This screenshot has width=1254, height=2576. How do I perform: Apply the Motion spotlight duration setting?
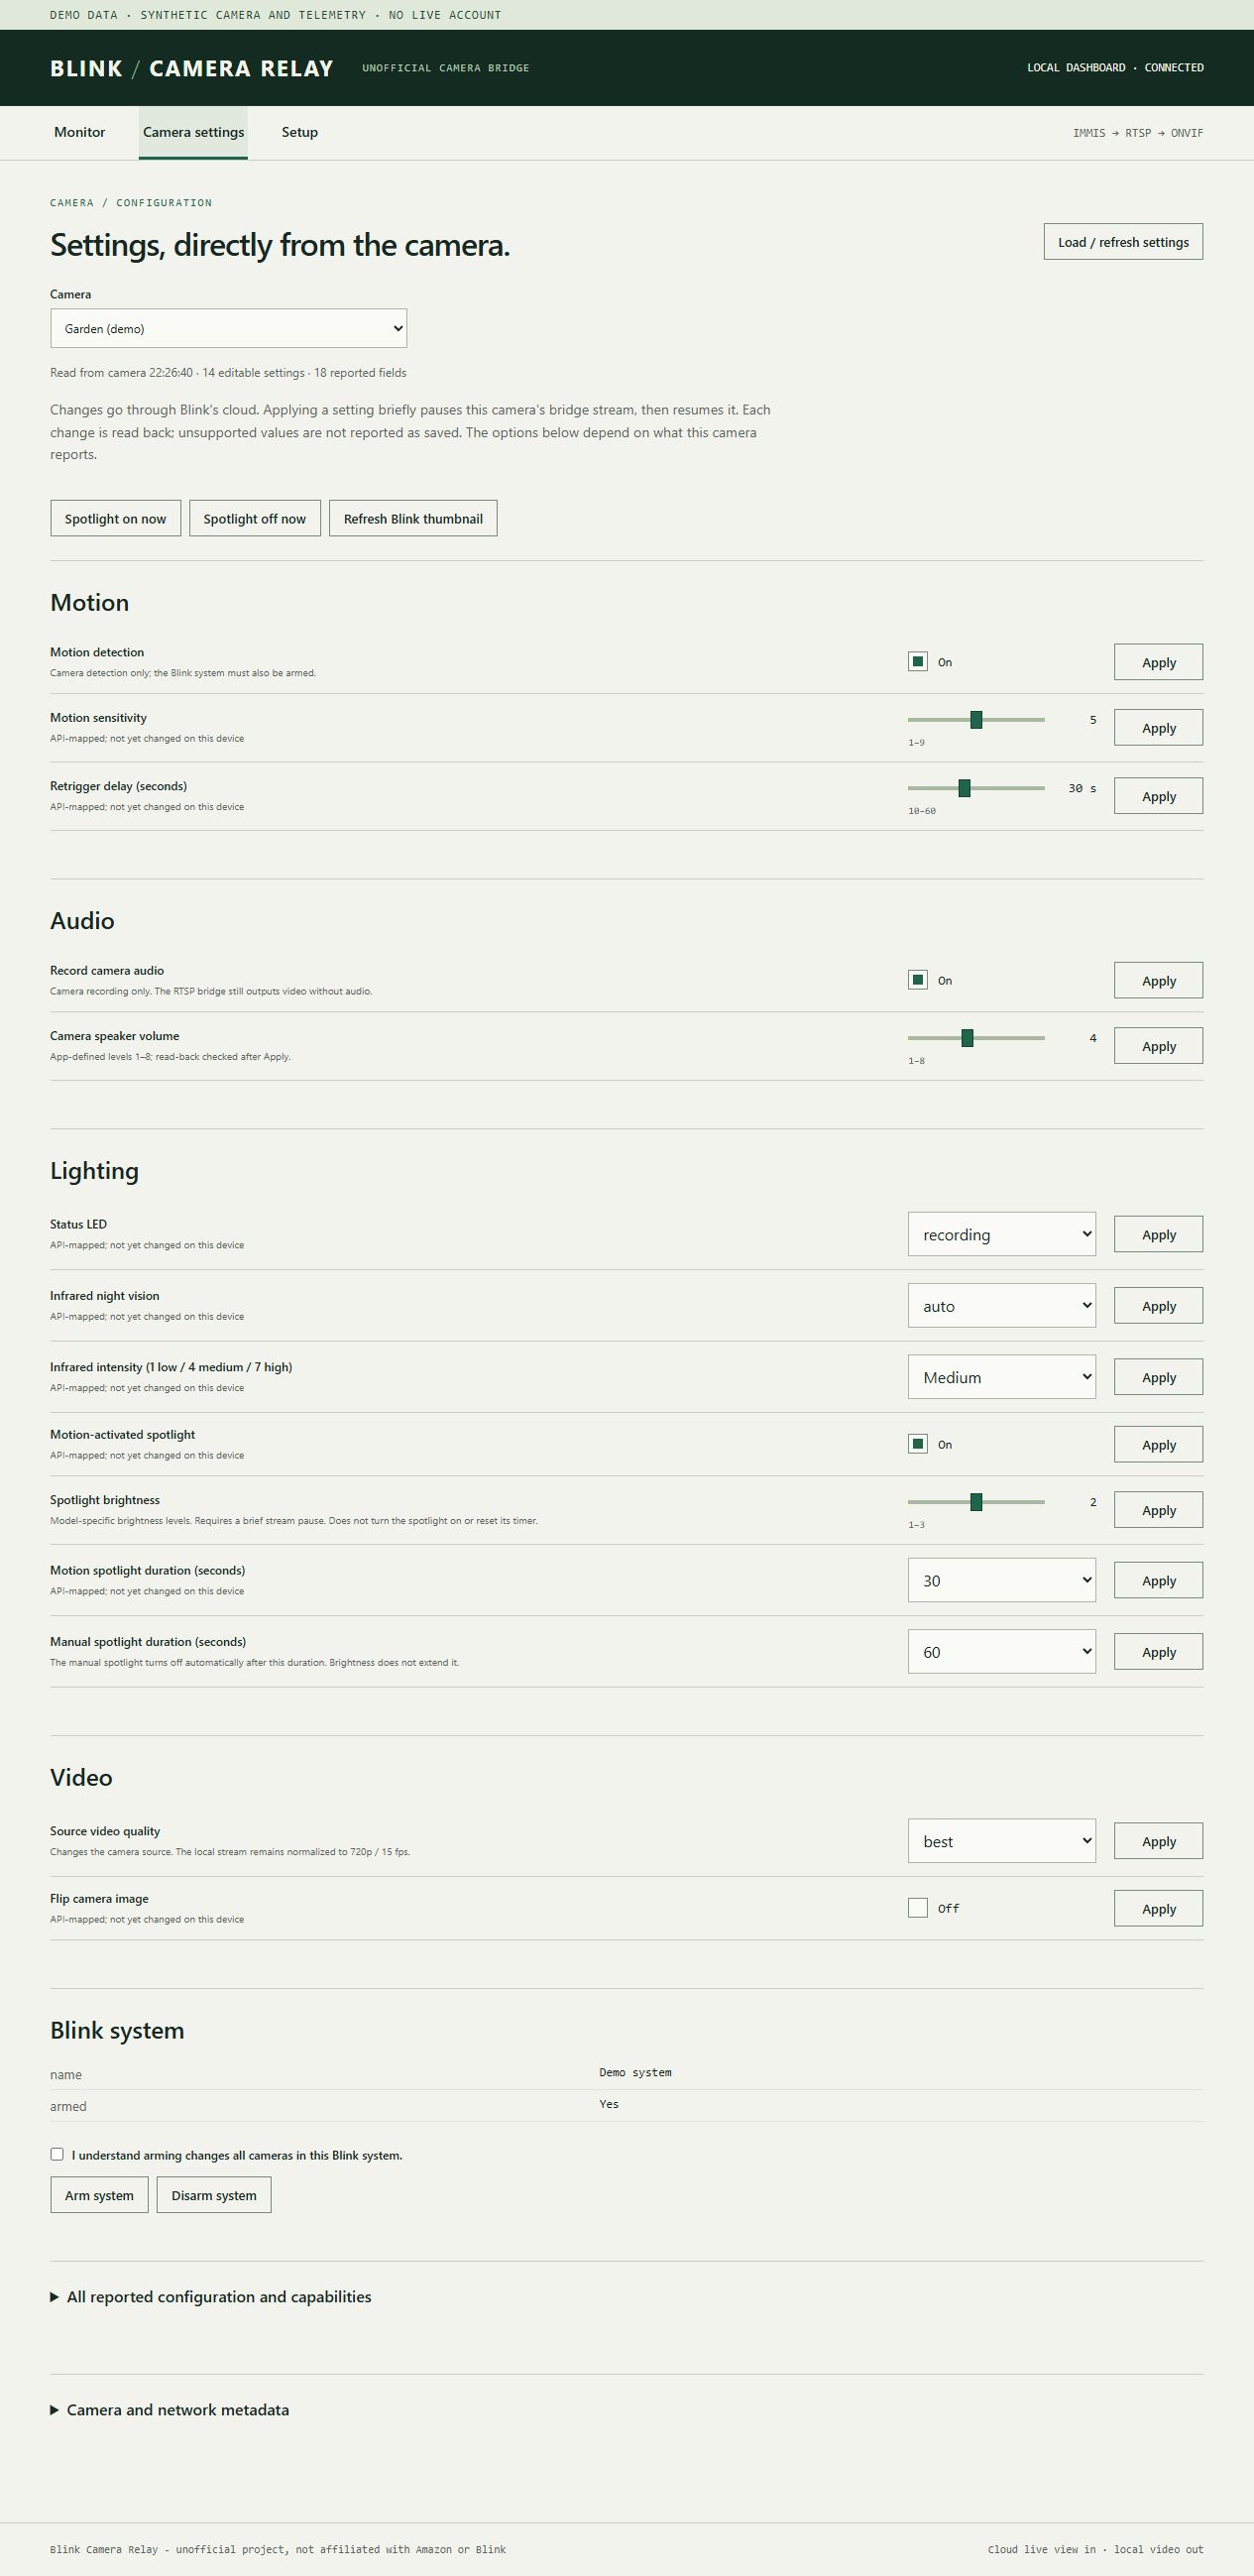1158,1580
